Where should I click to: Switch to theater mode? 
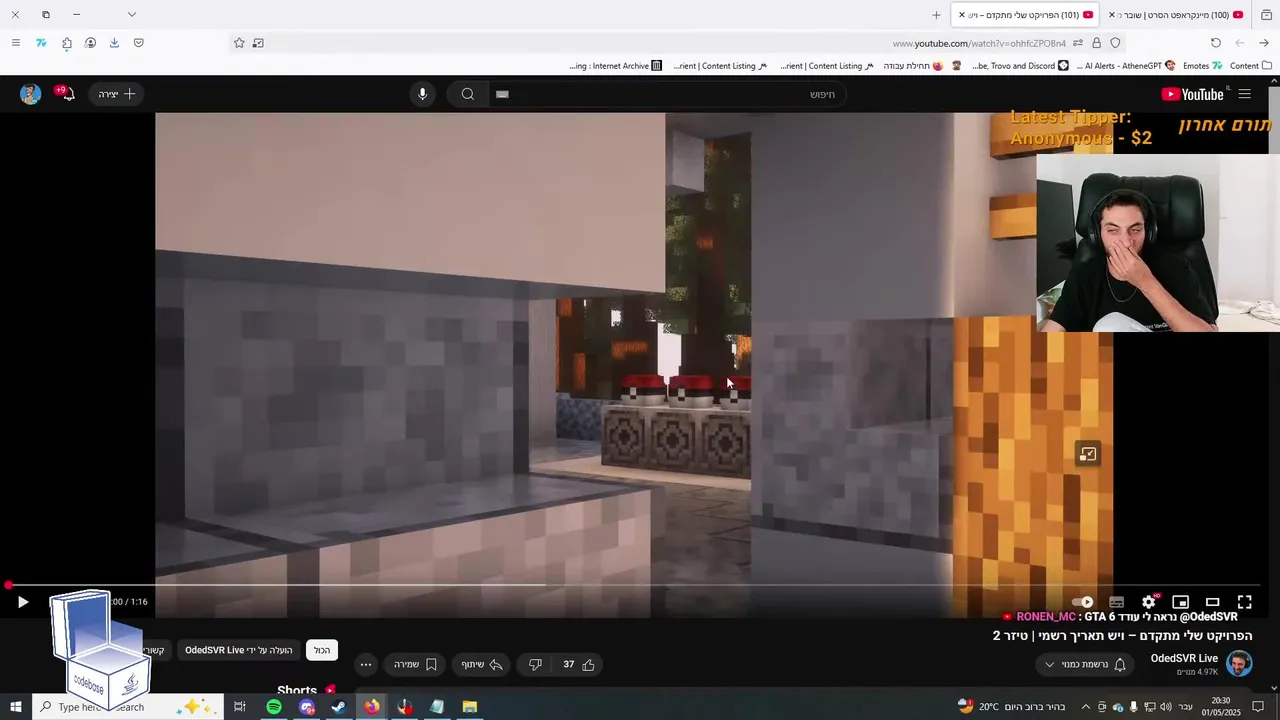[1213, 602]
